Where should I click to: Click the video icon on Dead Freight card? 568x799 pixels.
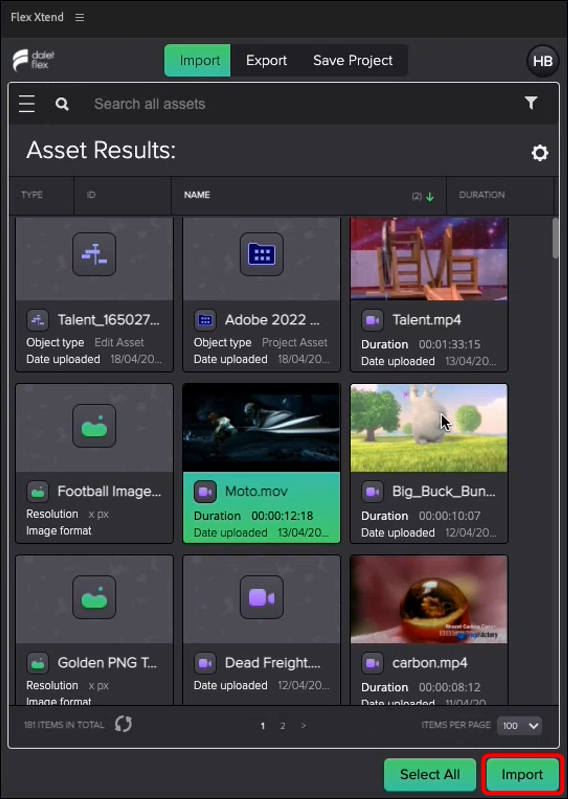point(261,597)
